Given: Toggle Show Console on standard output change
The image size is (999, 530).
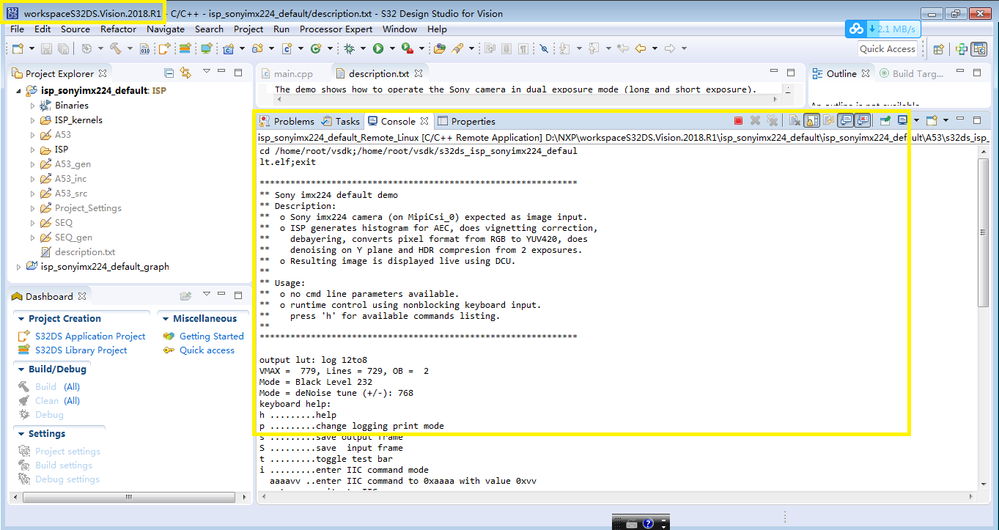Looking at the screenshot, I should coord(845,120).
